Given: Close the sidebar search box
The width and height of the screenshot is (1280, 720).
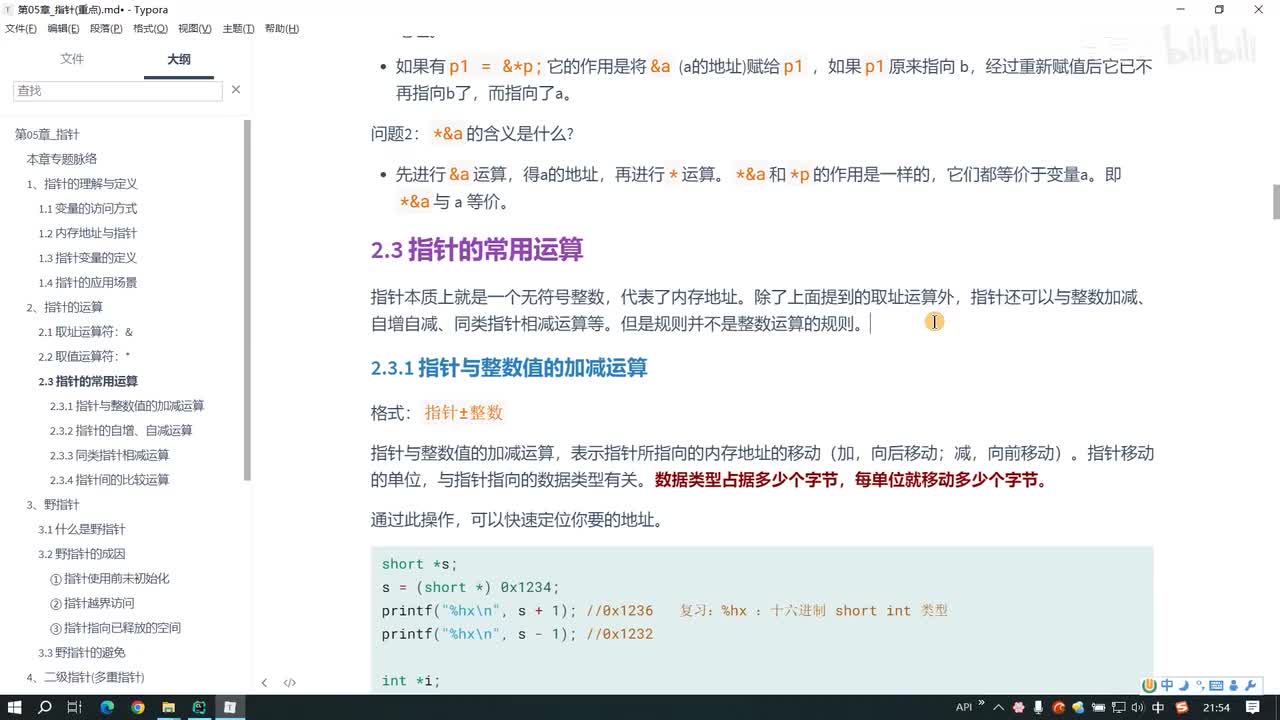Looking at the screenshot, I should pos(236,90).
